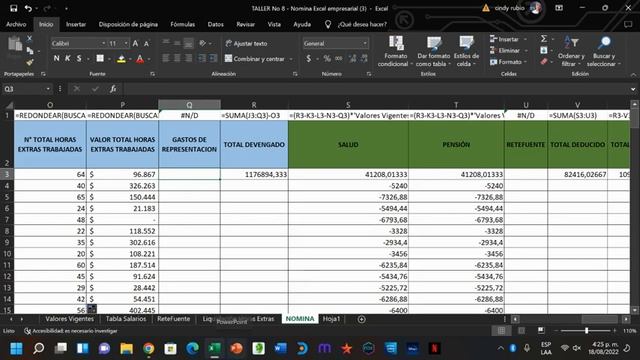640x360 pixels.
Task: Click the Cut scissors icon
Action: click(29, 38)
